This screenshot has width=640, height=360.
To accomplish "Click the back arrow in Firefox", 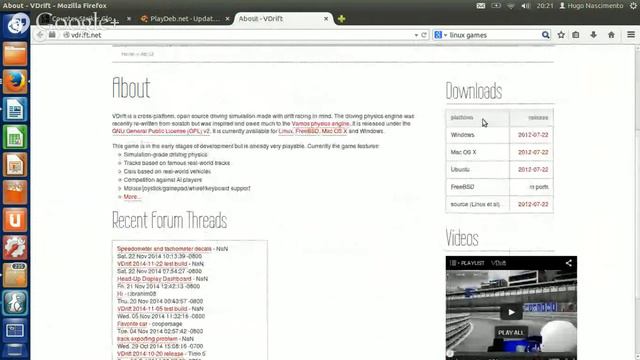I will tap(40, 35).
